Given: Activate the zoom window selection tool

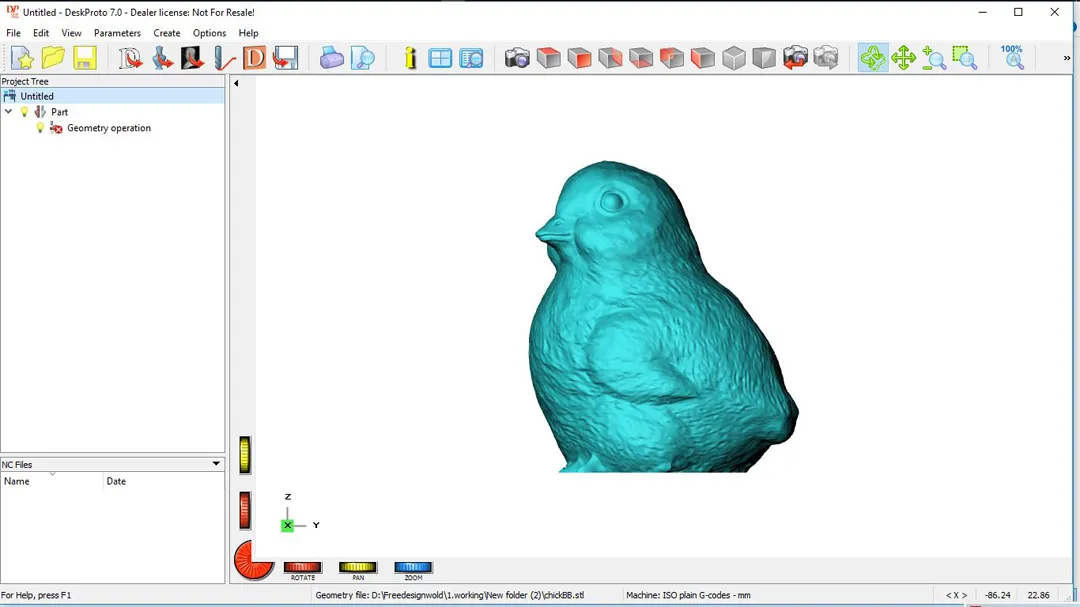Looking at the screenshot, I should (x=965, y=58).
